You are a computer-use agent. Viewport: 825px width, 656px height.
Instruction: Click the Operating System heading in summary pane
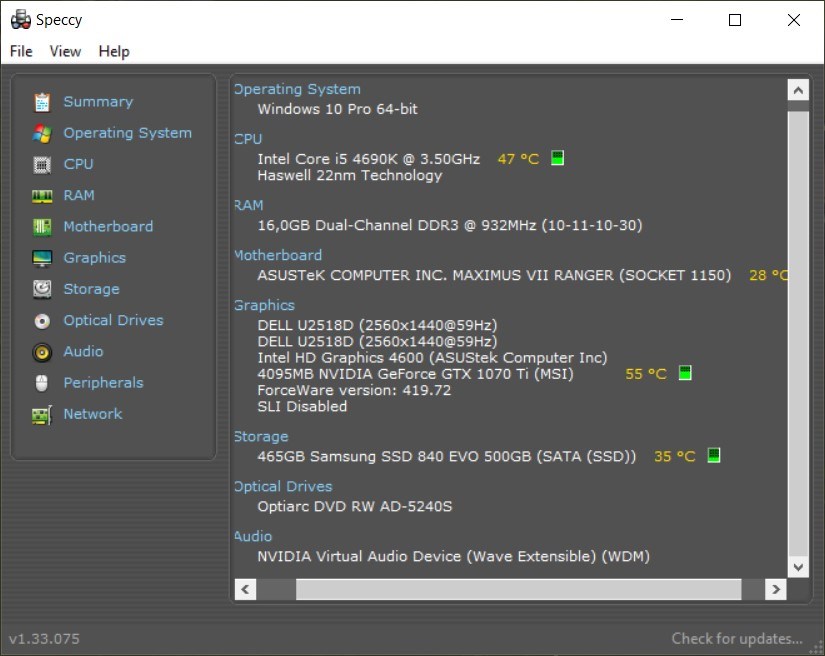click(x=298, y=89)
